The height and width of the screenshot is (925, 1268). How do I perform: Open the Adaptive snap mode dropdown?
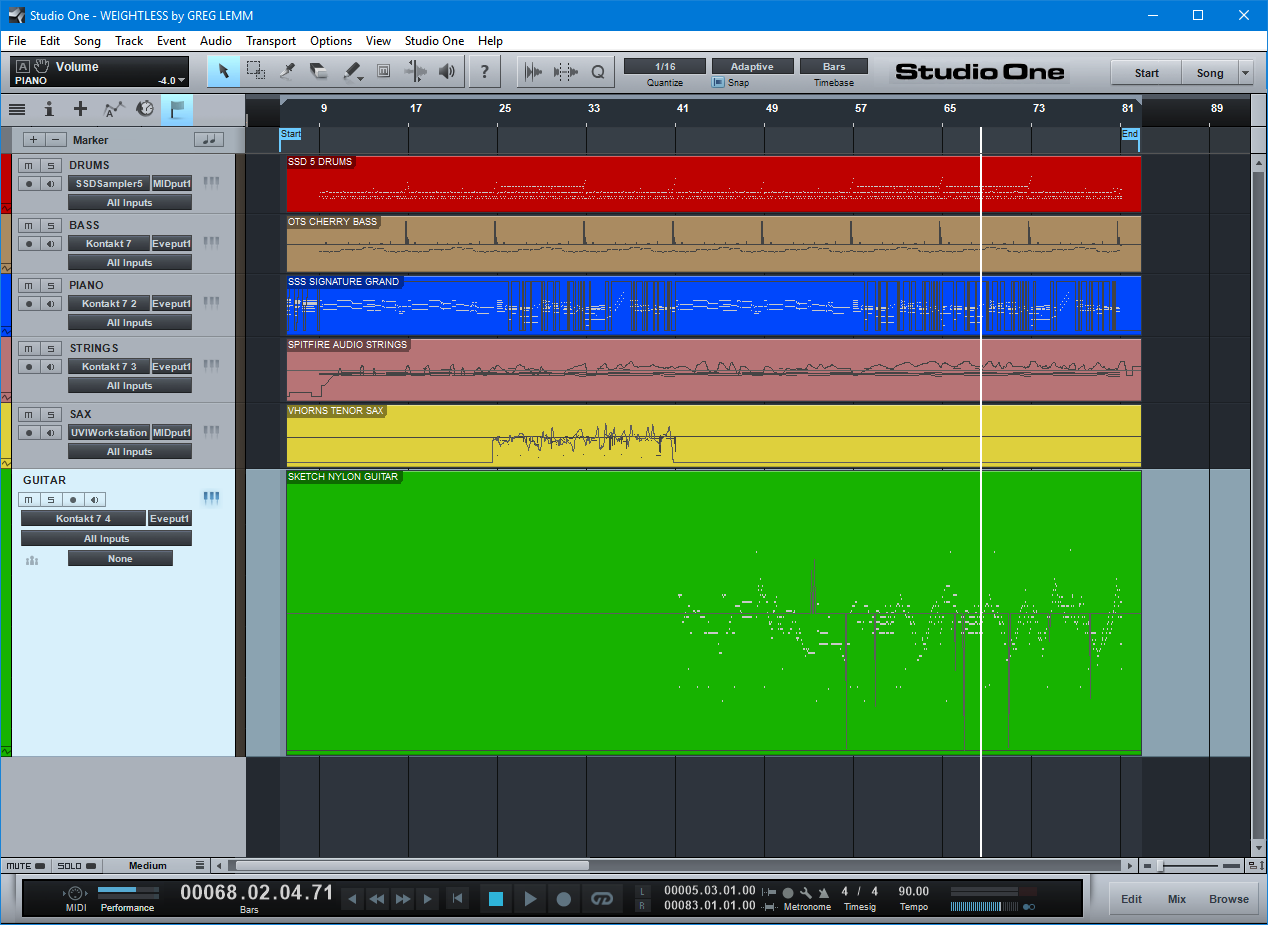(x=752, y=66)
